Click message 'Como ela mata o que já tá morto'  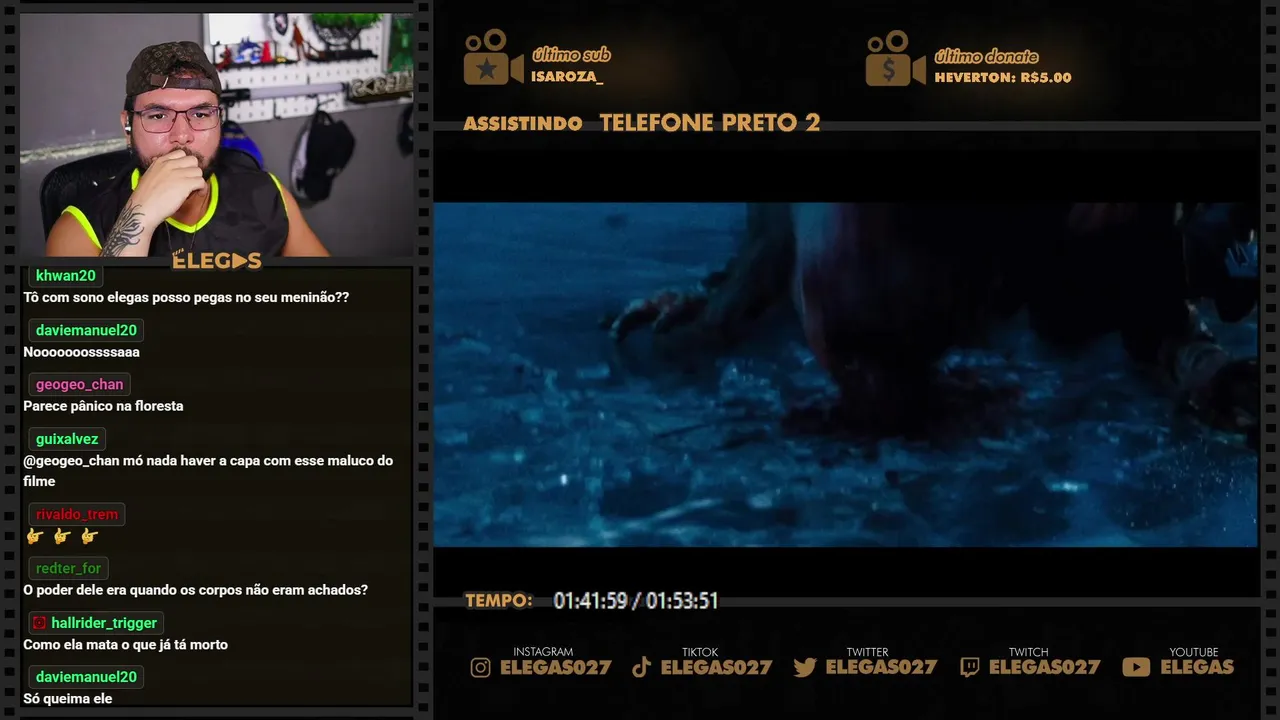tap(125, 645)
